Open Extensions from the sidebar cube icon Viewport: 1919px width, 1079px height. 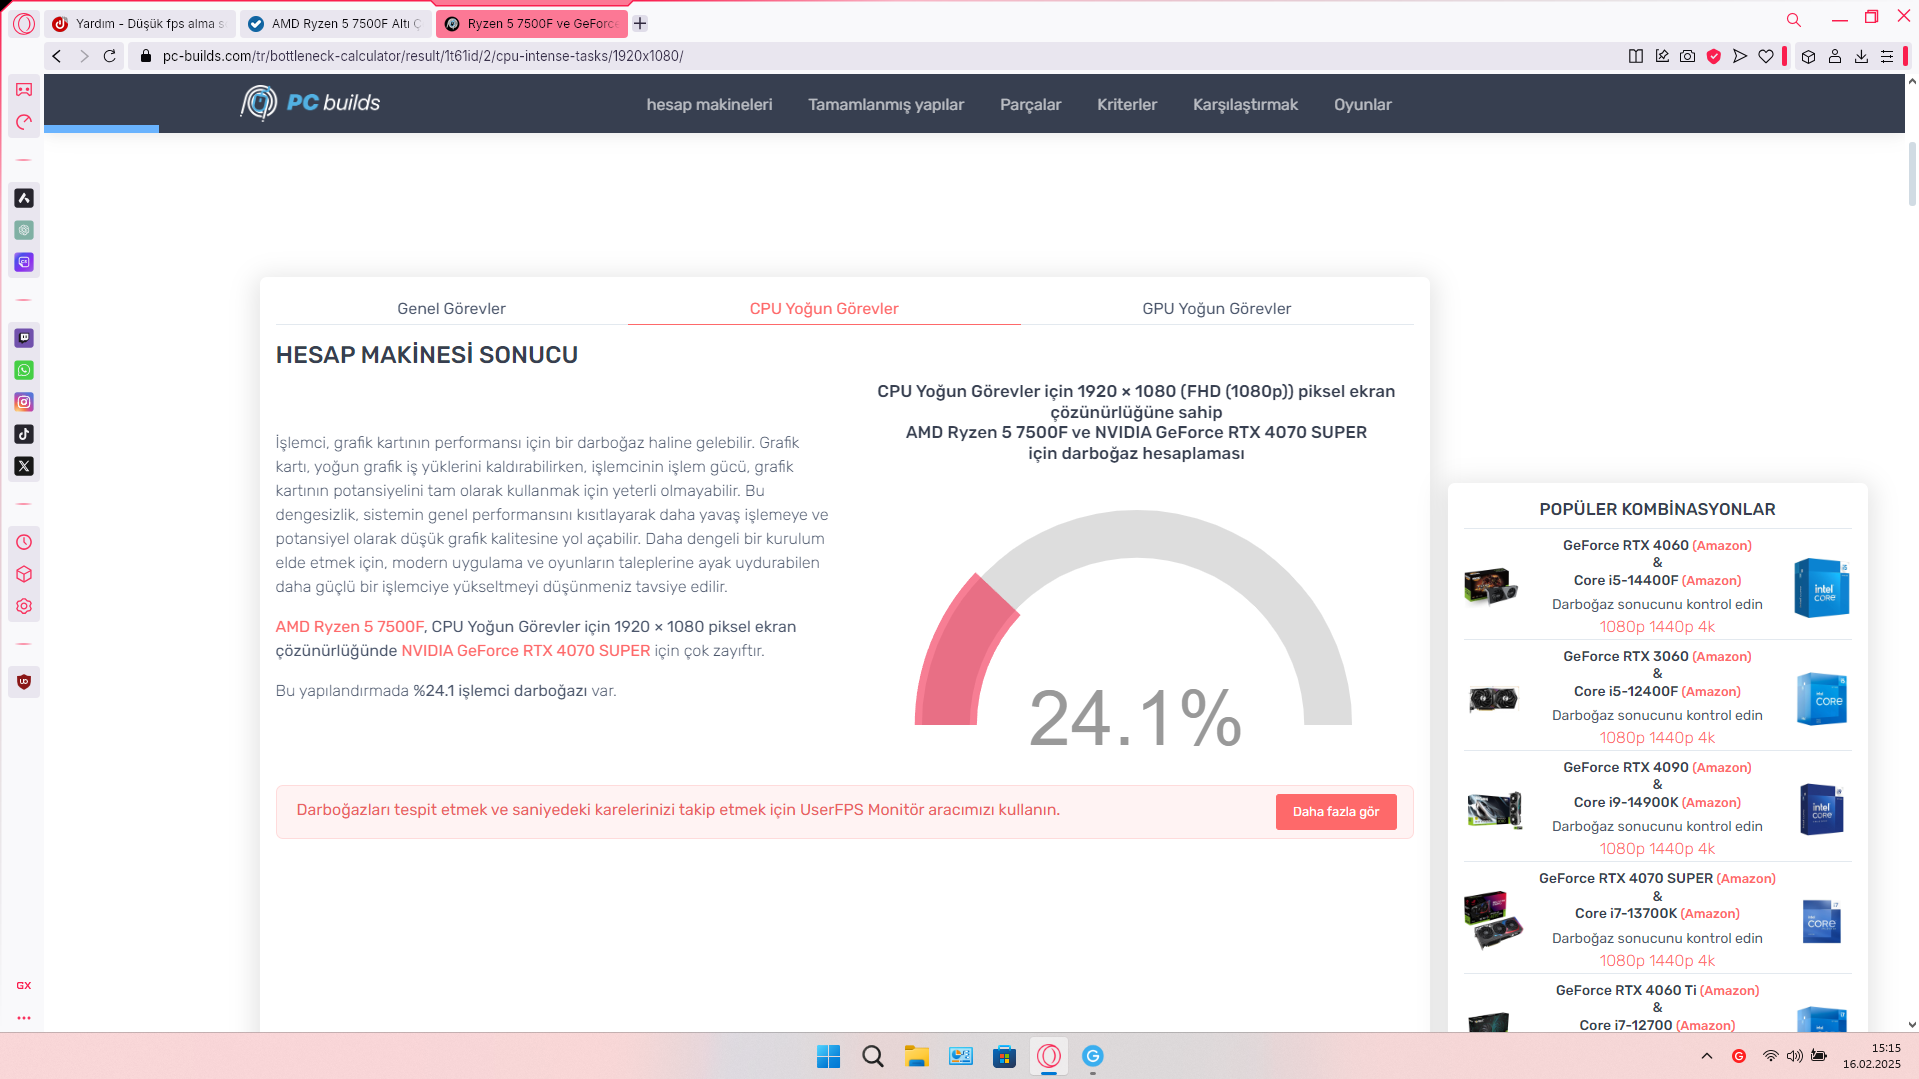click(24, 574)
